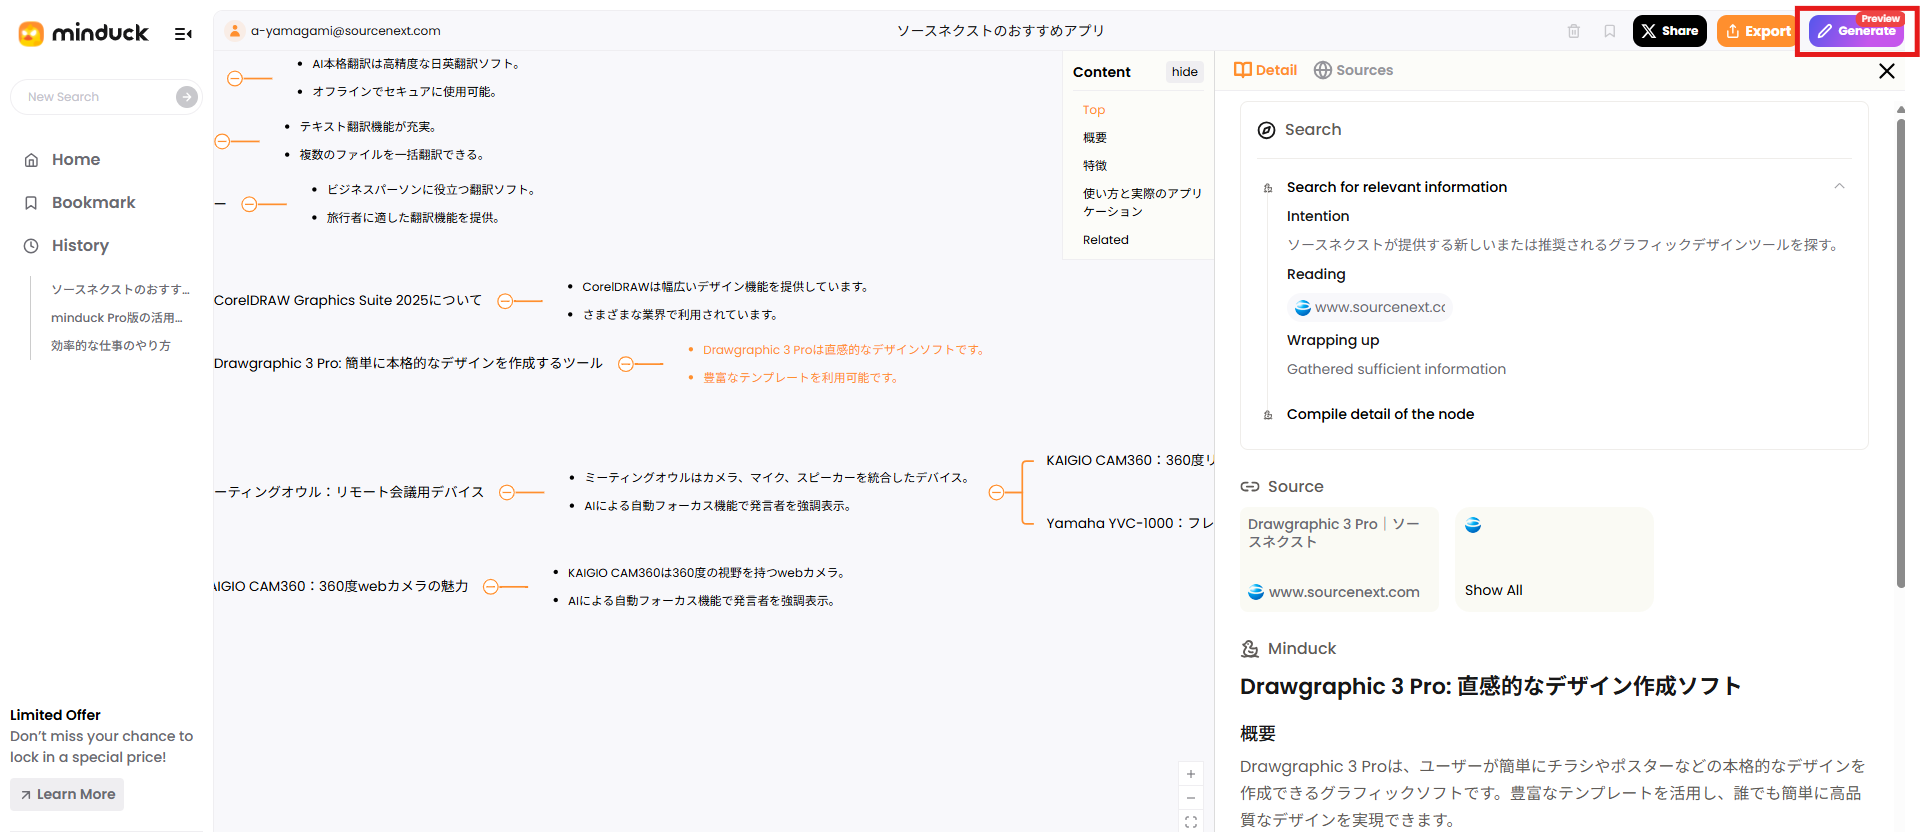Switch to the Sources tab

point(1353,70)
